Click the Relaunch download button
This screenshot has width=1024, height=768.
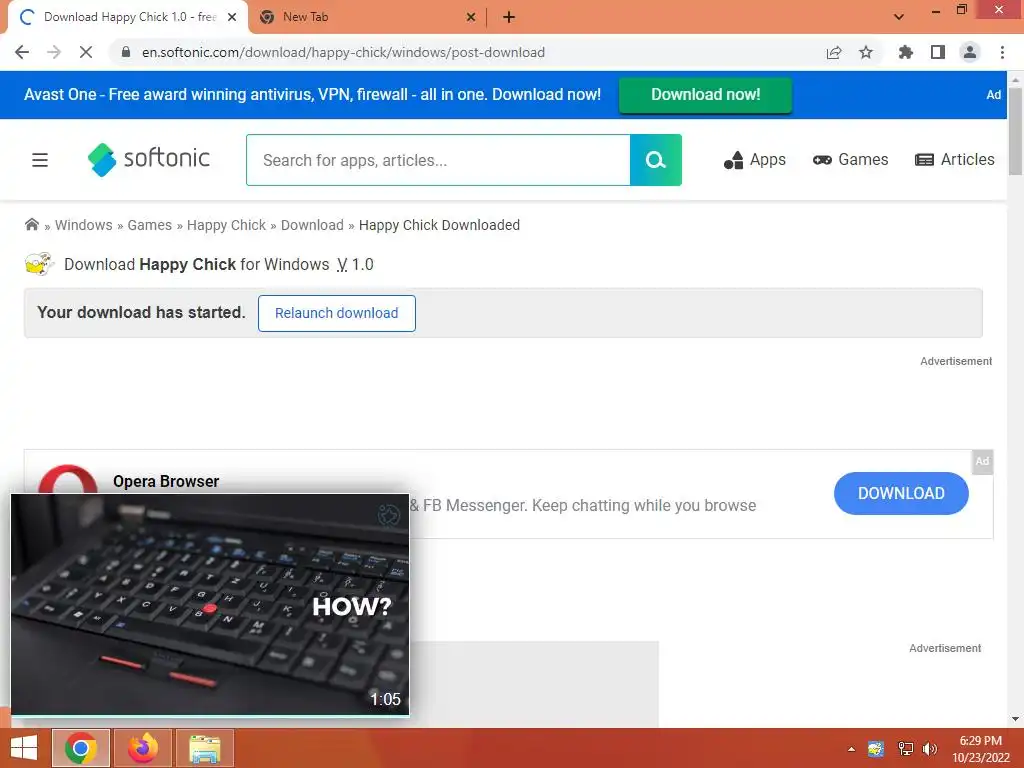click(x=336, y=313)
